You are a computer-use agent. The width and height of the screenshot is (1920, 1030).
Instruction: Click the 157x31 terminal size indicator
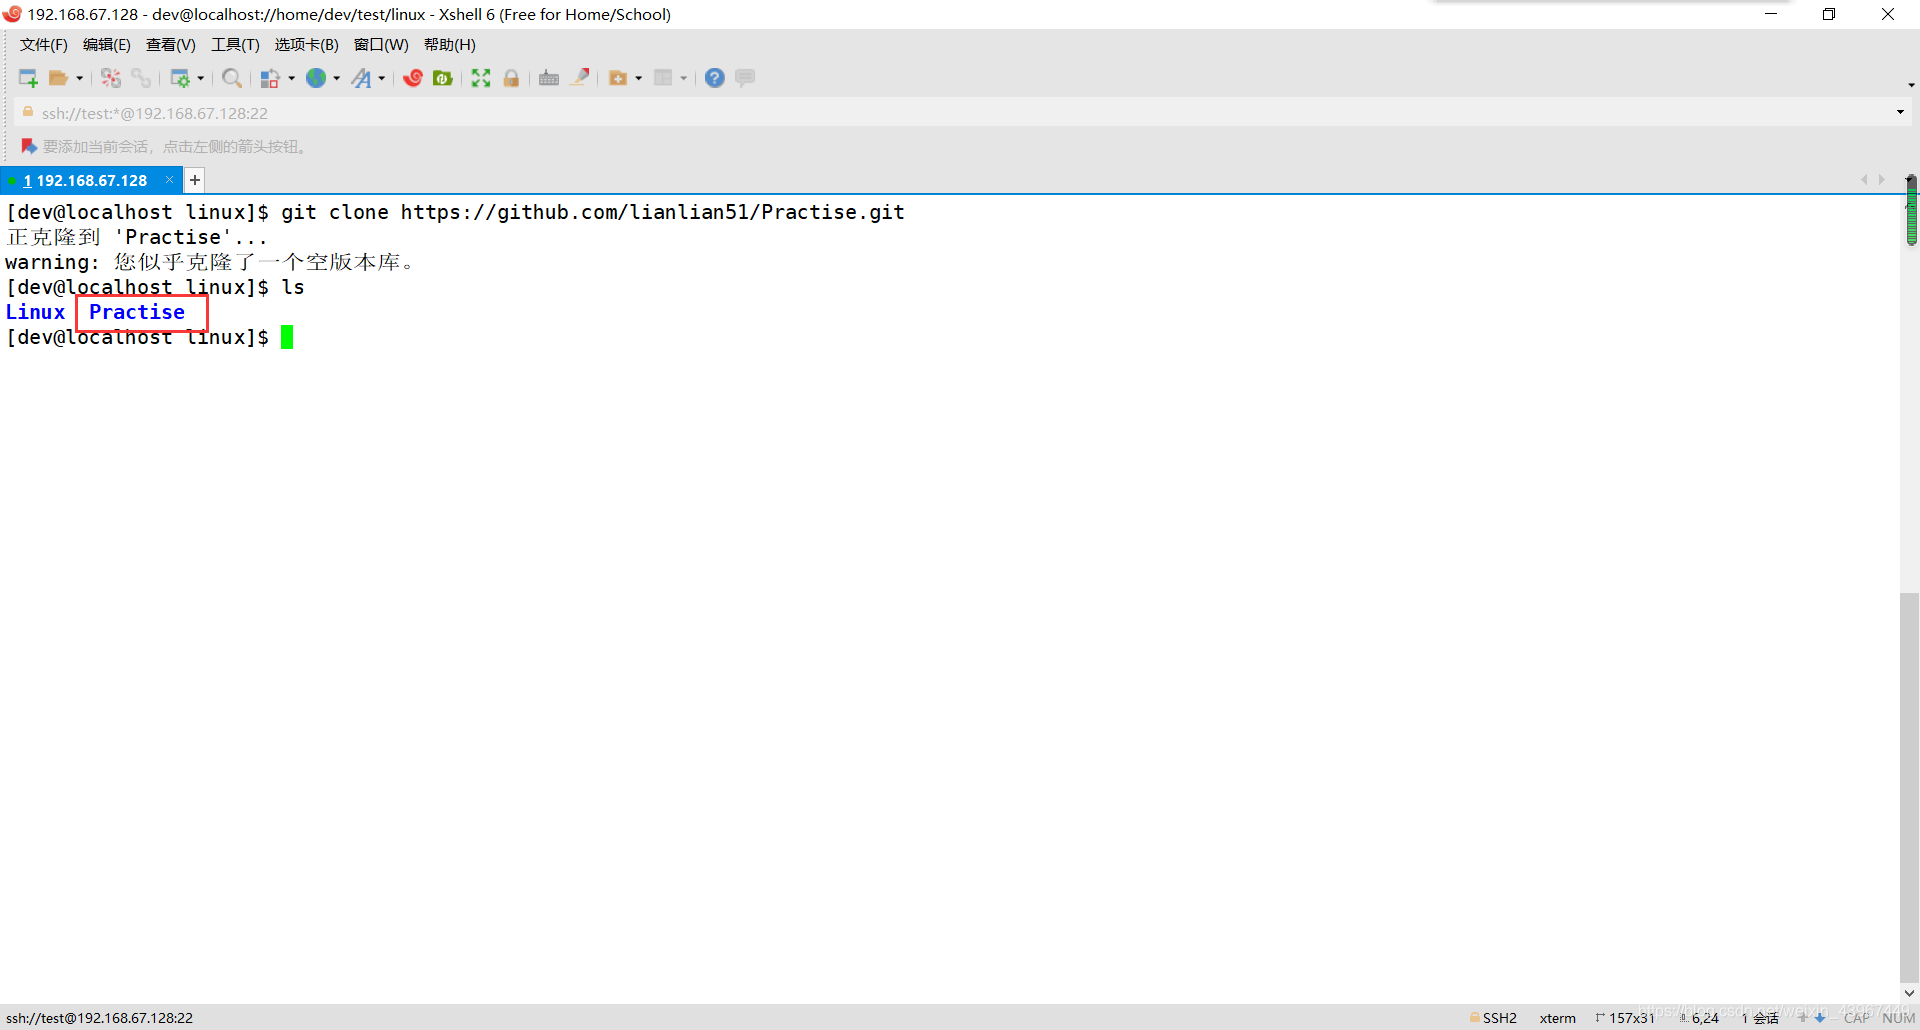click(1625, 1018)
